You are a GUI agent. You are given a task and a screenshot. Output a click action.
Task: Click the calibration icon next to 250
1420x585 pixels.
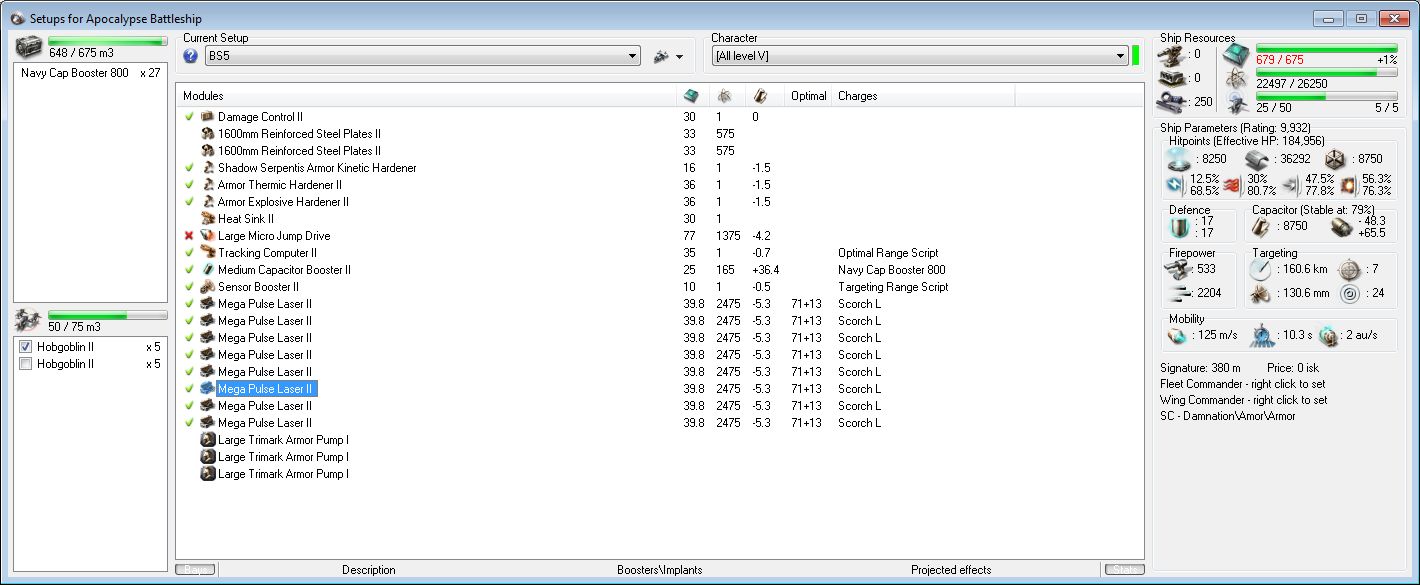click(x=1169, y=101)
